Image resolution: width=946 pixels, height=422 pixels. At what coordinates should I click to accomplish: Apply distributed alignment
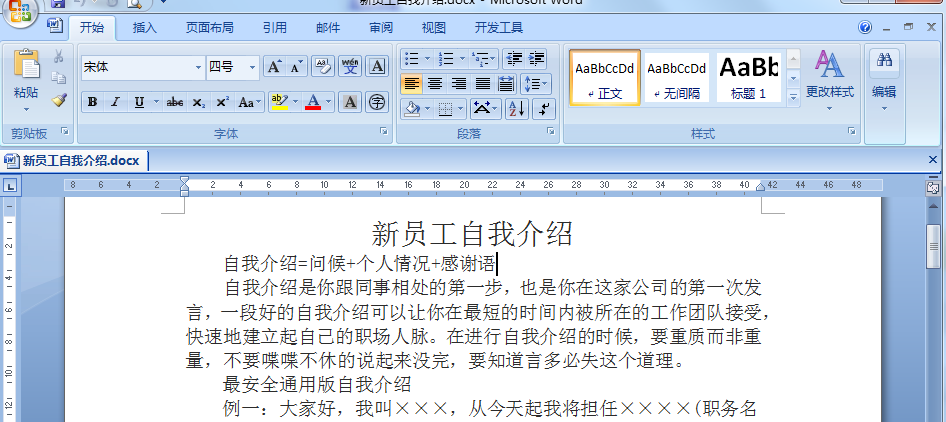(x=506, y=83)
